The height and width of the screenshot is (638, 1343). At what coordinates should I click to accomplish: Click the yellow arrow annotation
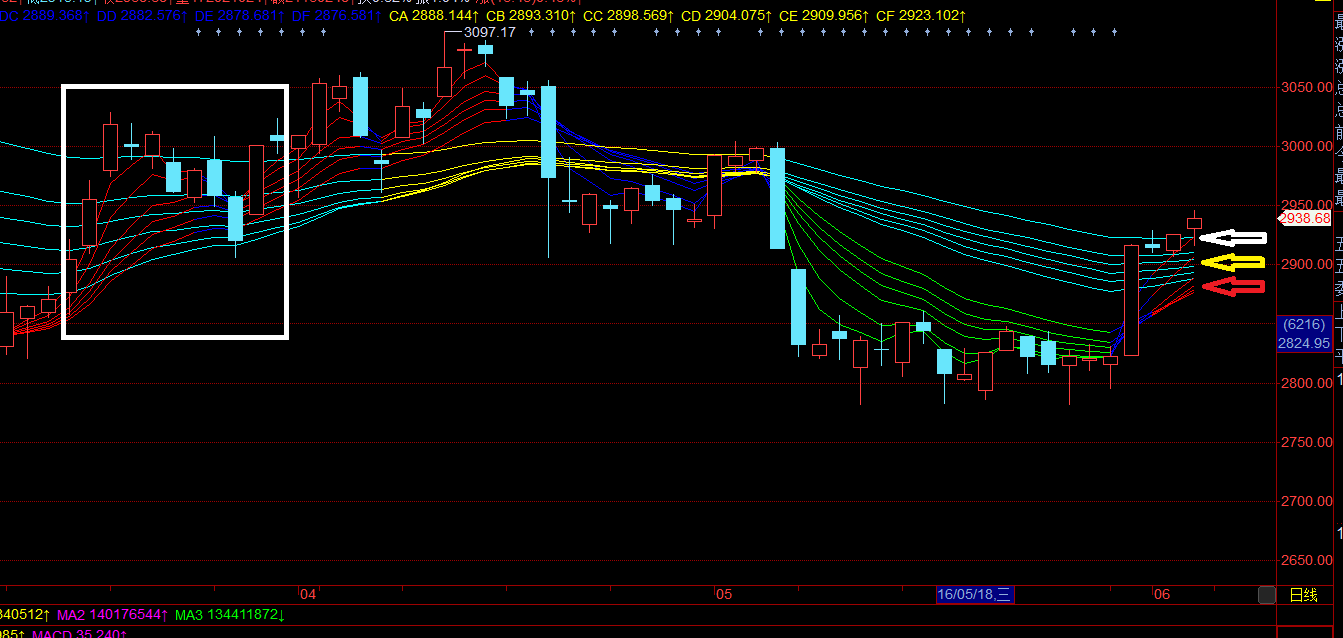(1233, 263)
